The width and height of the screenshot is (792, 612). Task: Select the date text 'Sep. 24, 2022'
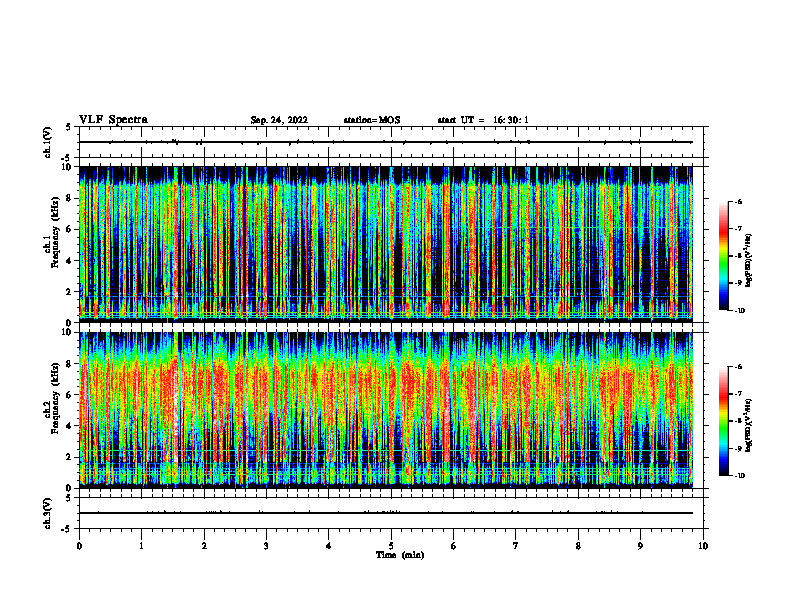click(279, 120)
